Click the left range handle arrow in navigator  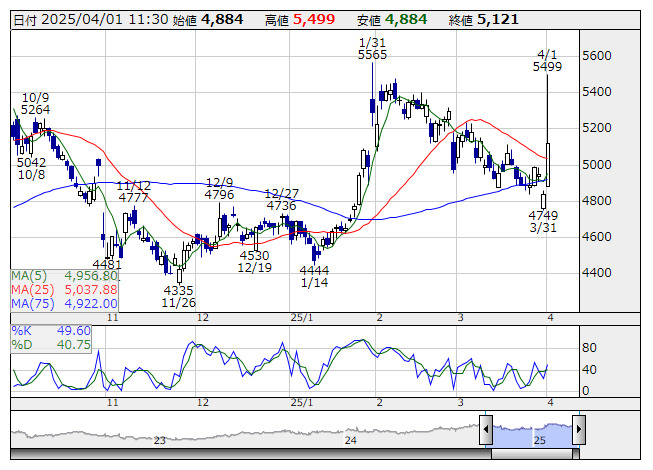pos(486,429)
